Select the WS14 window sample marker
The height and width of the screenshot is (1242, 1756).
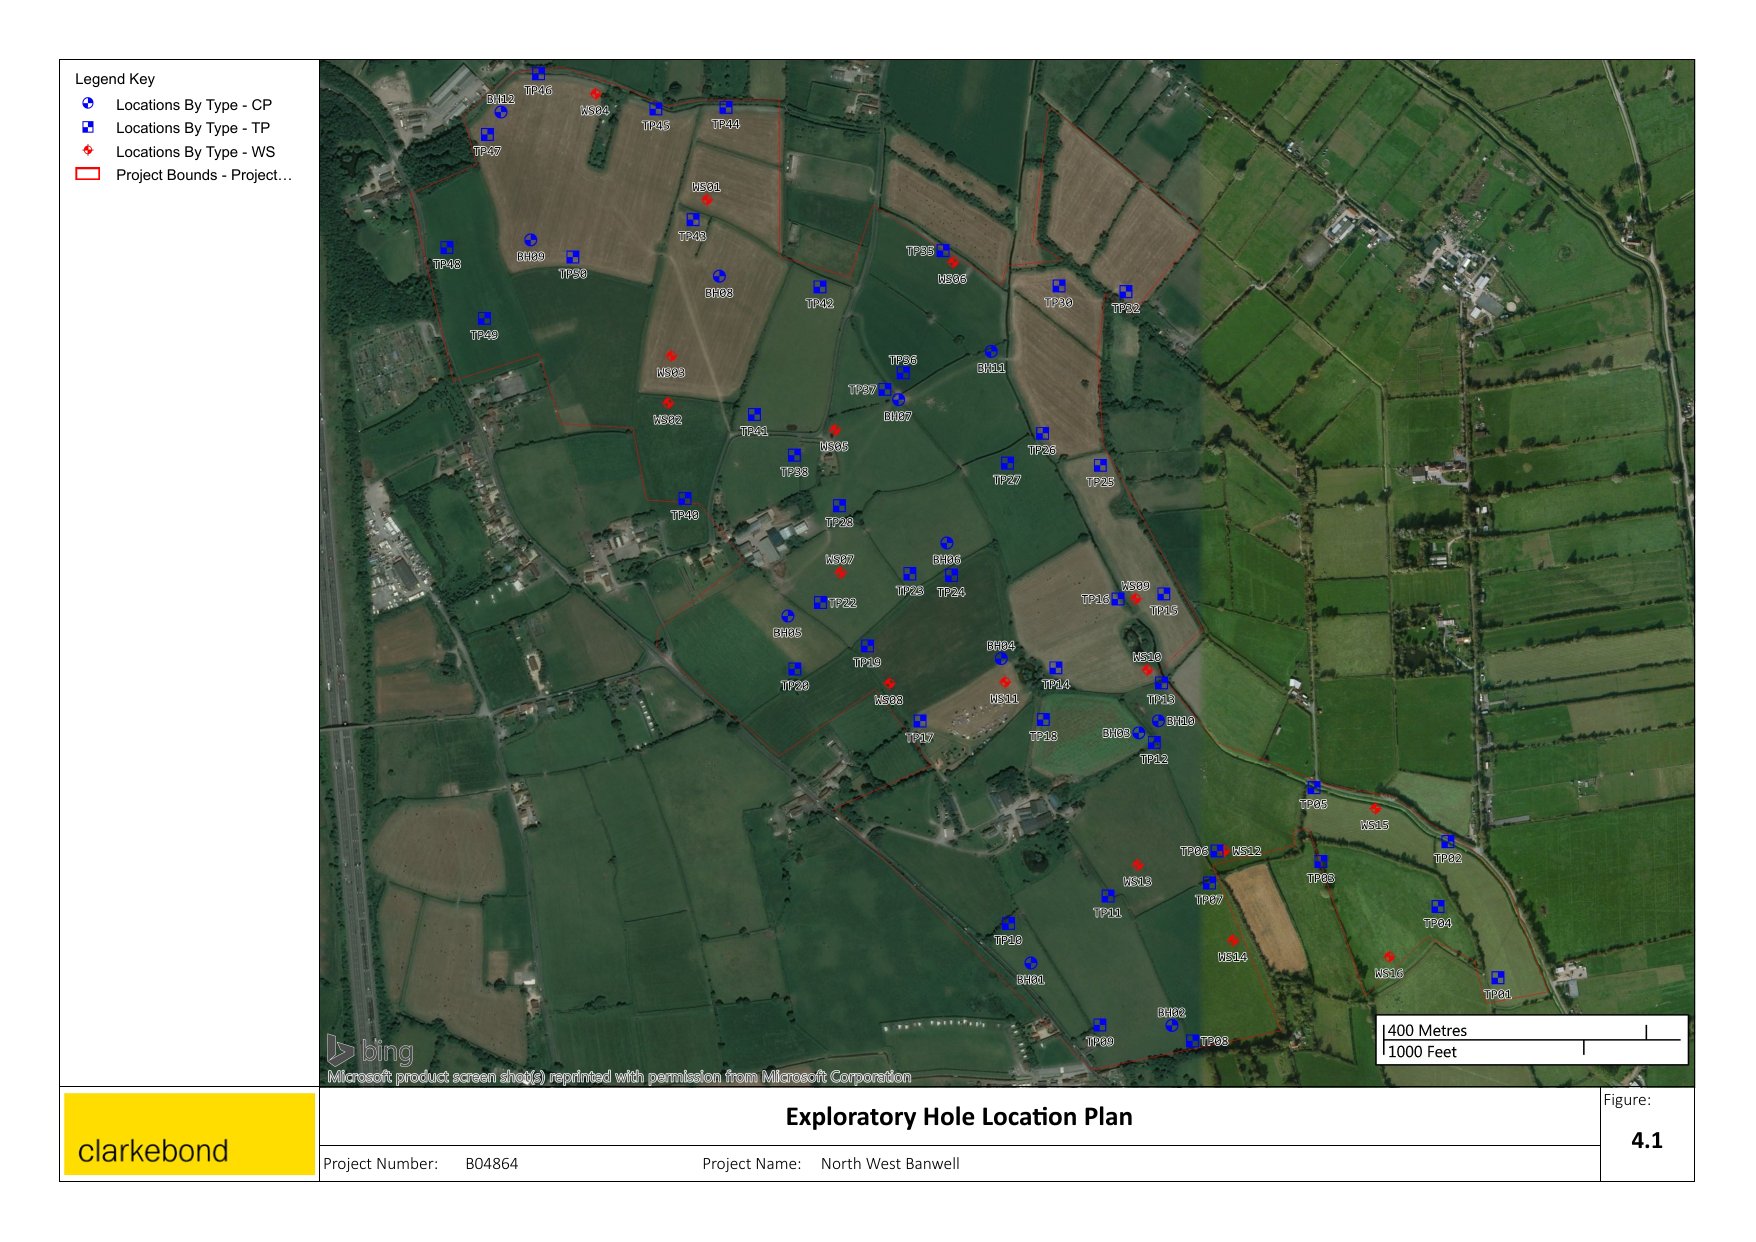(1233, 940)
